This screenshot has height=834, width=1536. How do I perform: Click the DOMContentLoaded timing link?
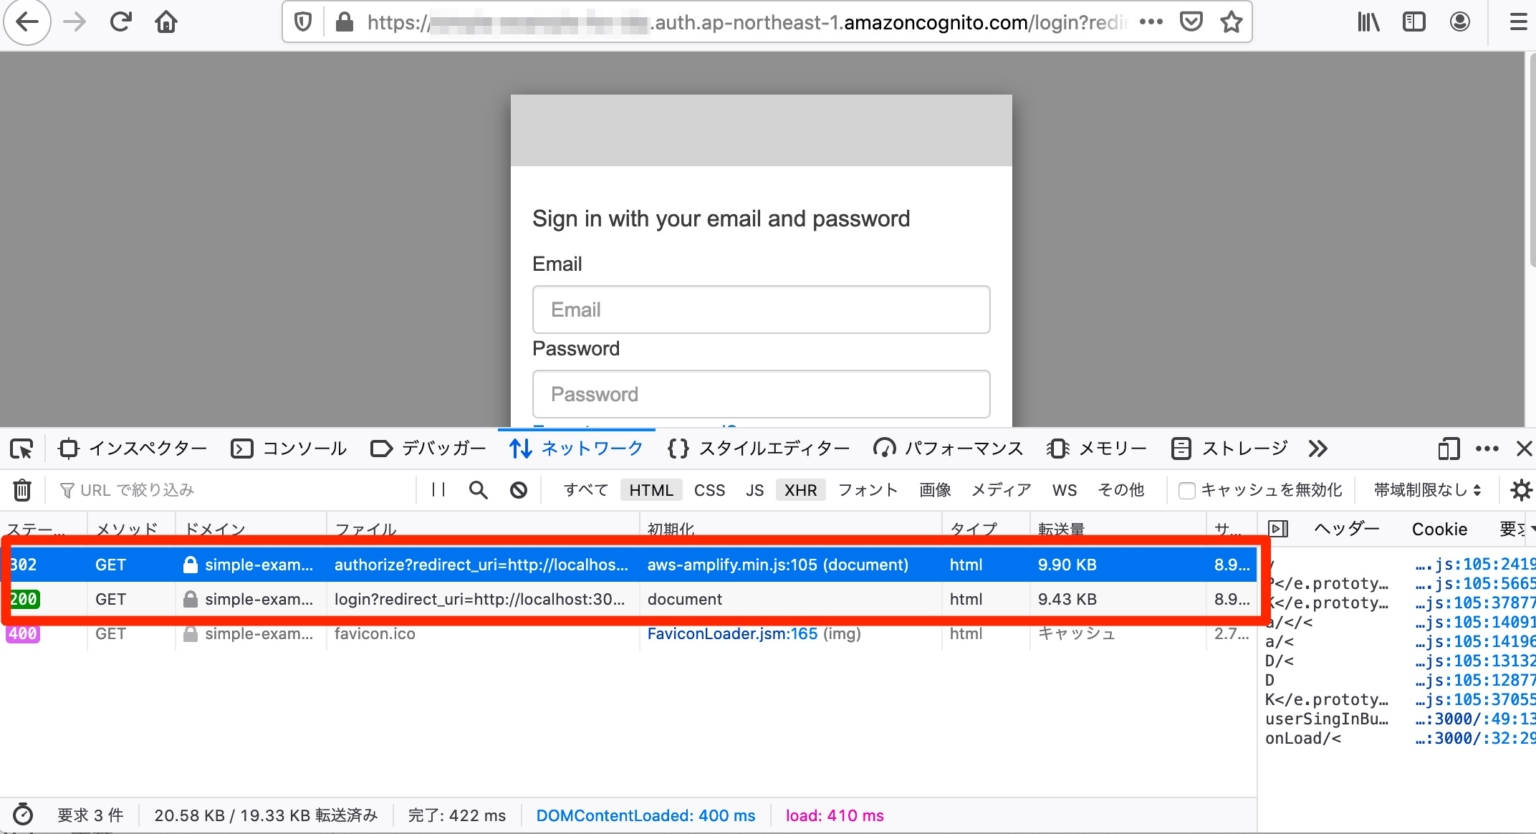pos(645,815)
